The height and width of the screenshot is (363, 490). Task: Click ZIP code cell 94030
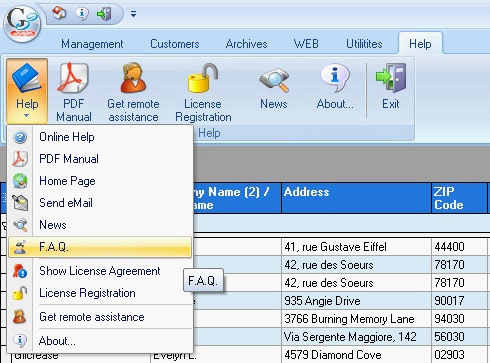coord(459,319)
